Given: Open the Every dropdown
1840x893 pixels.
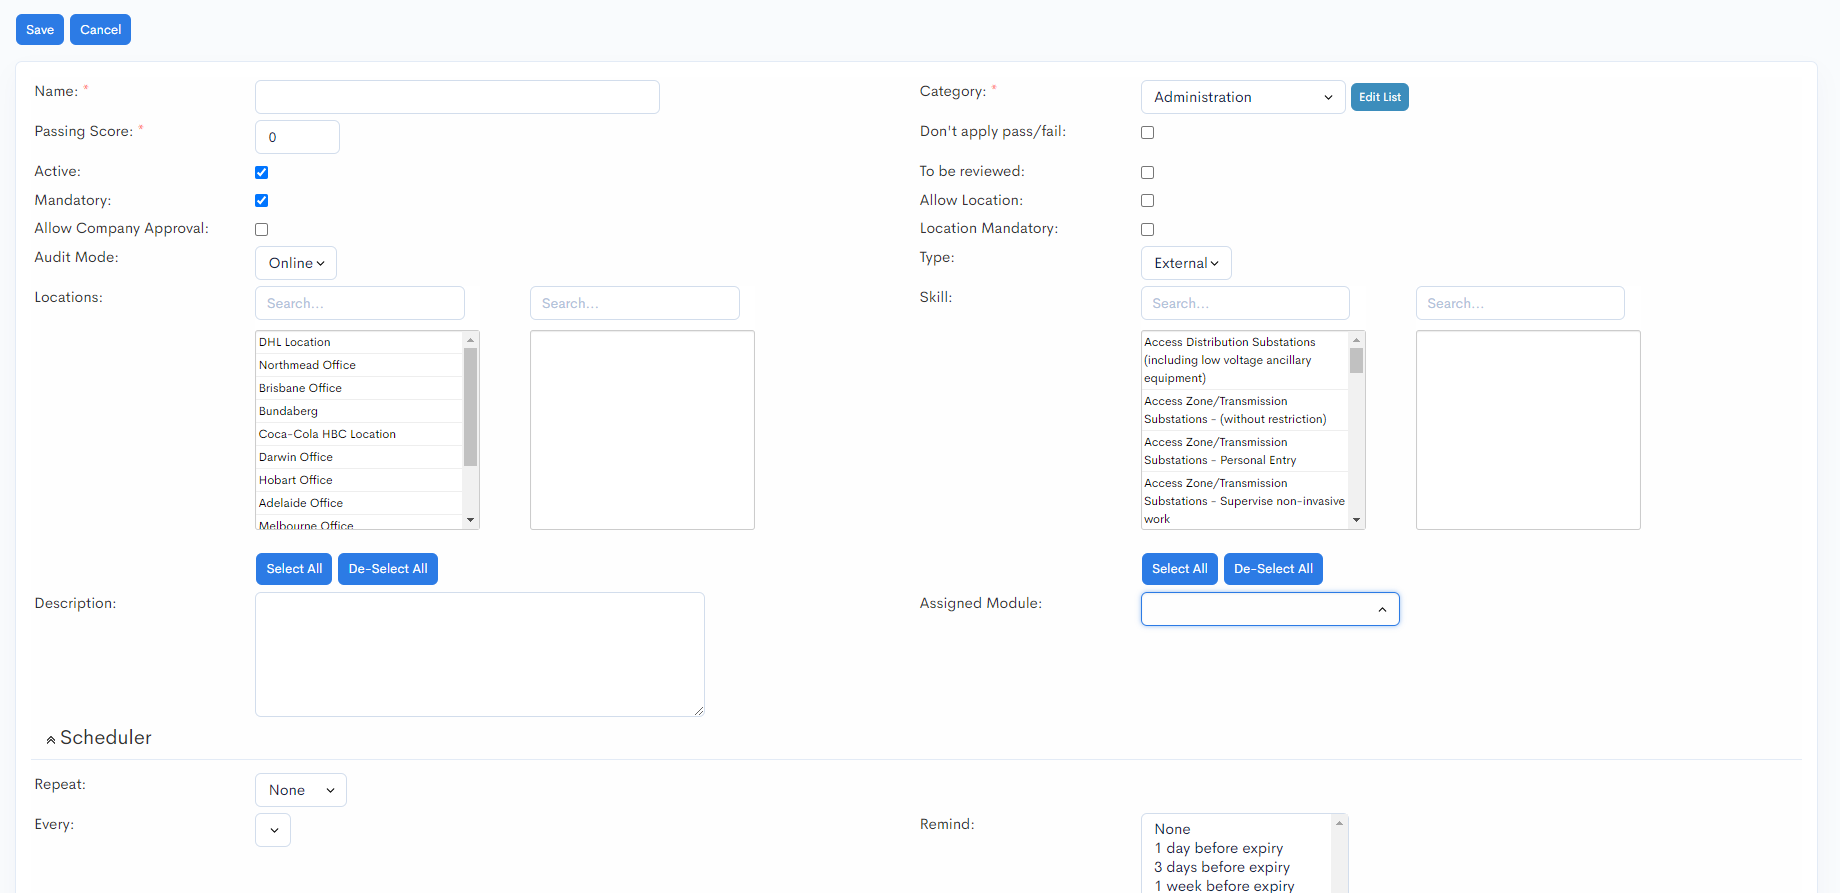Looking at the screenshot, I should pos(273,830).
